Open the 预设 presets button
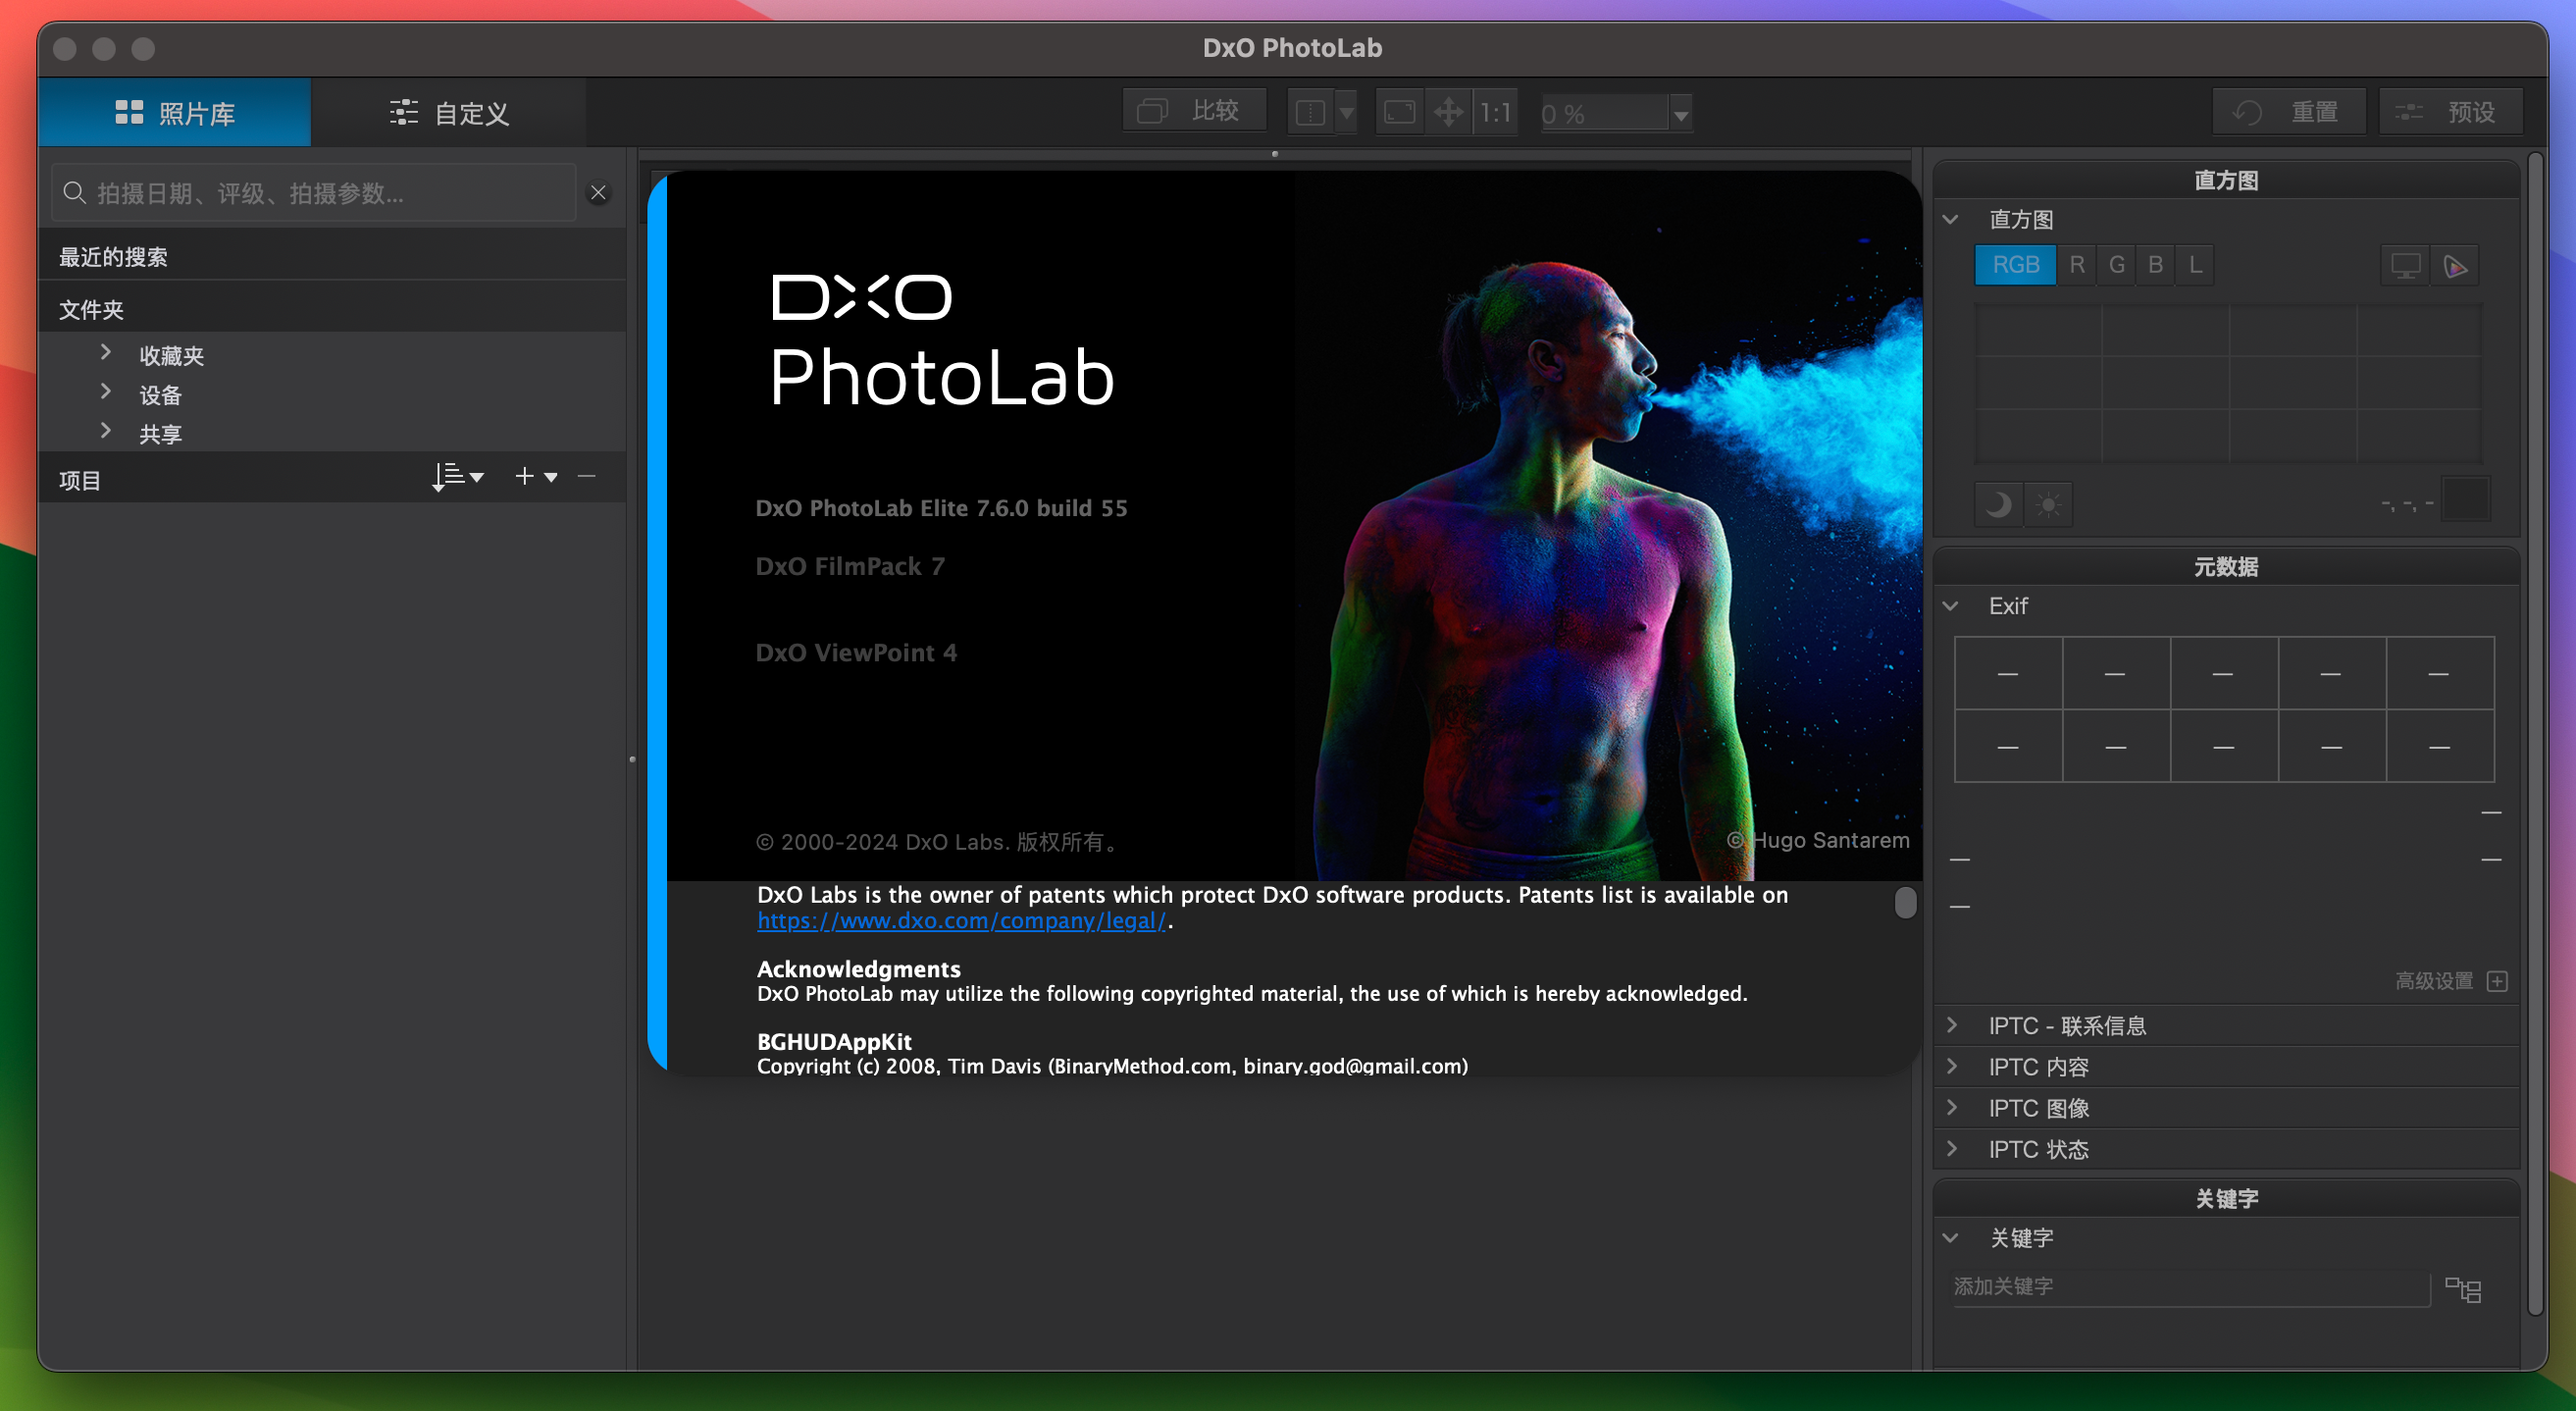 (x=2451, y=112)
